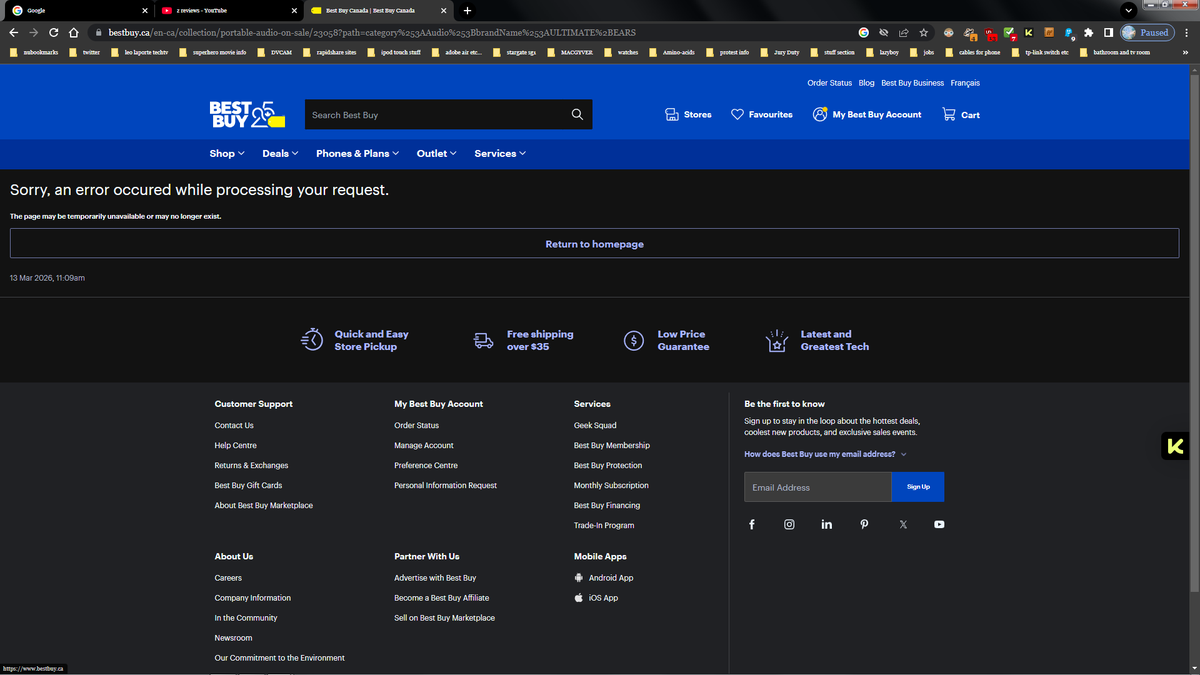Viewport: 1200px width, 675px height.
Task: Click the uBlock Origin extension icon
Action: (990, 34)
